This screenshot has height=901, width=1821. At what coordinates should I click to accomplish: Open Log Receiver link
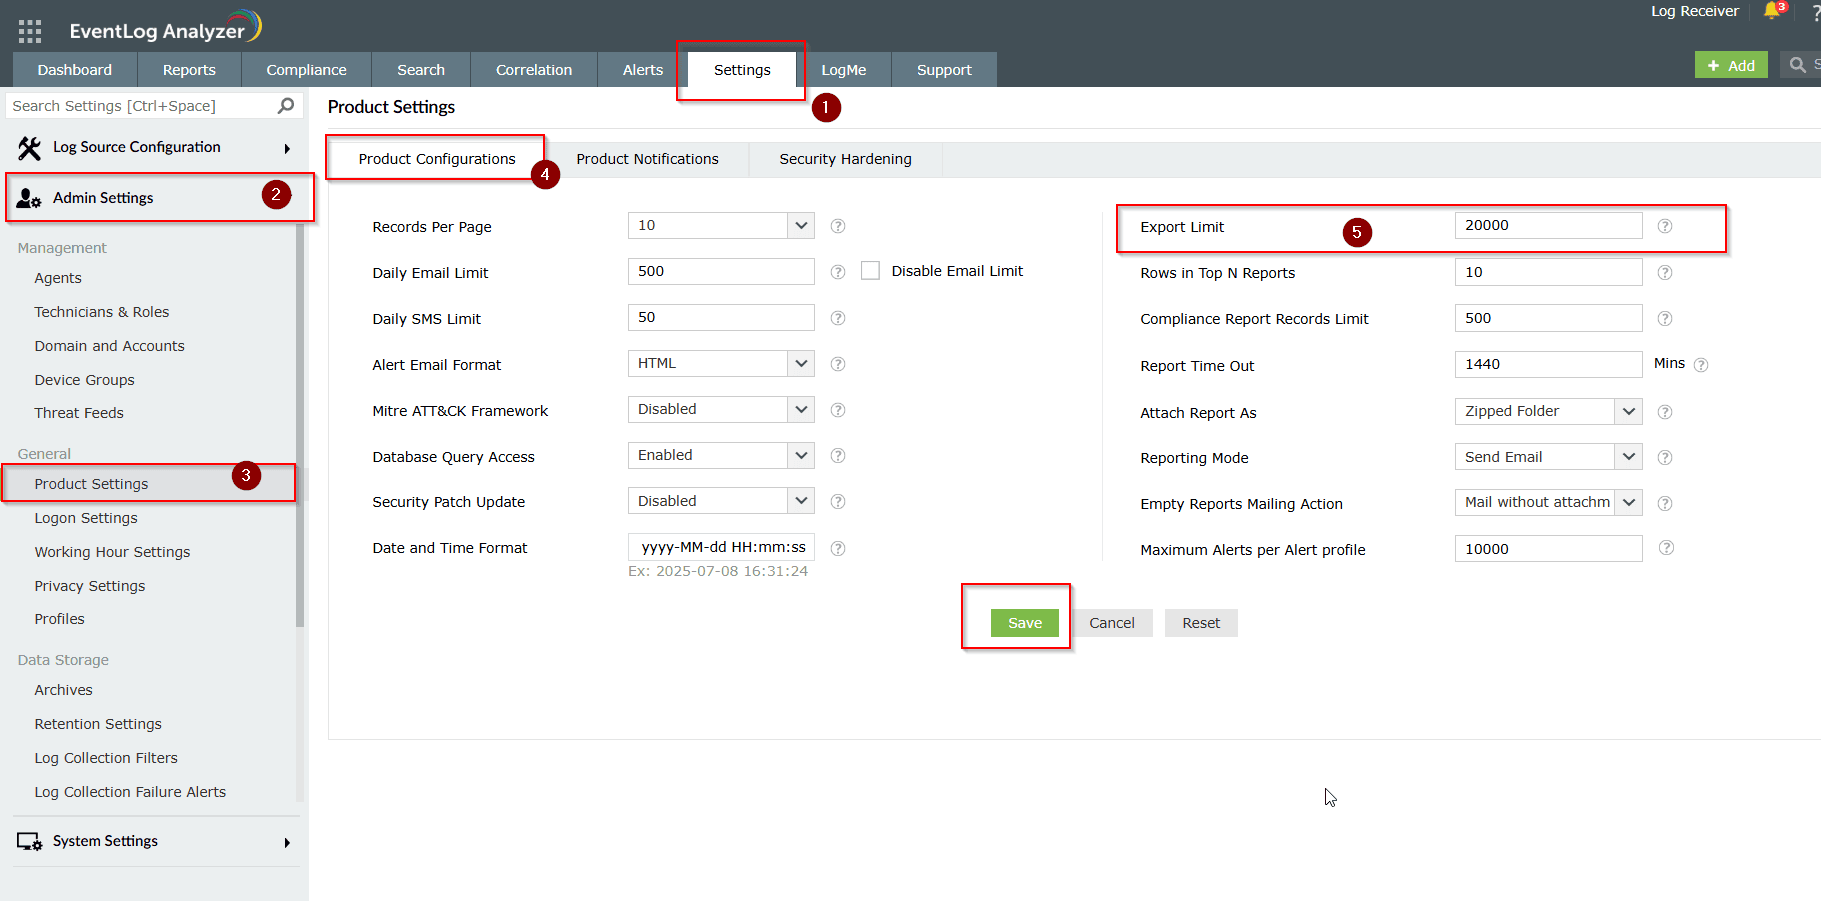[x=1695, y=11]
